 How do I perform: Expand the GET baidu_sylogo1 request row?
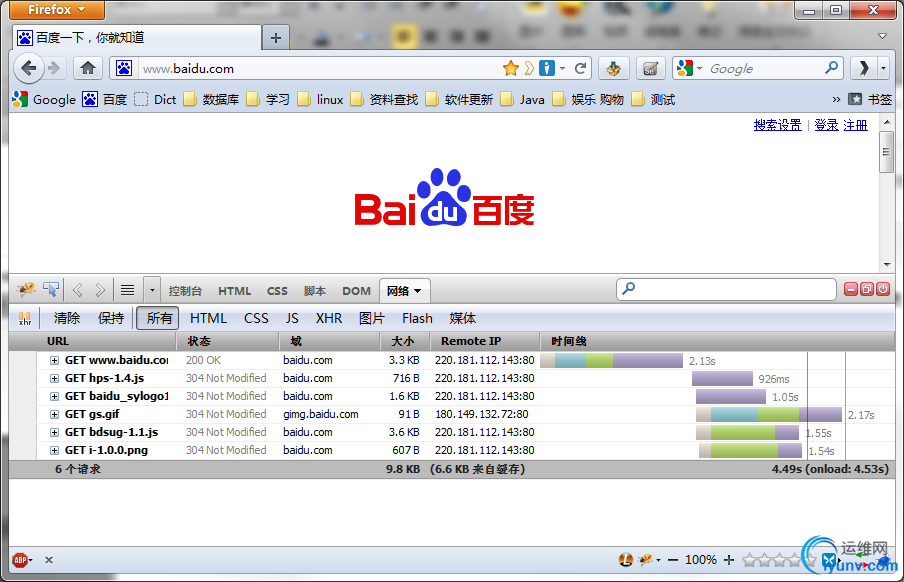pos(54,396)
